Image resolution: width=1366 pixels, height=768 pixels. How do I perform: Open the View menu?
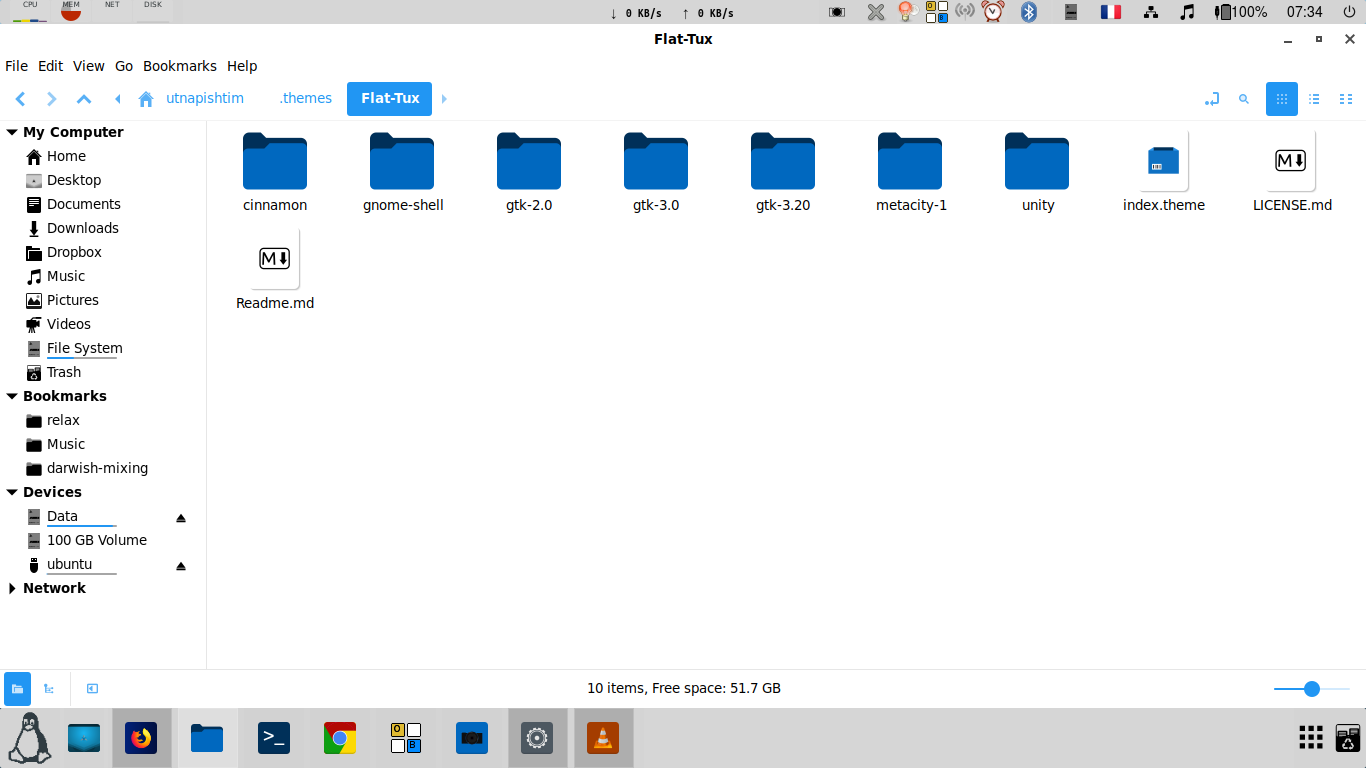88,66
